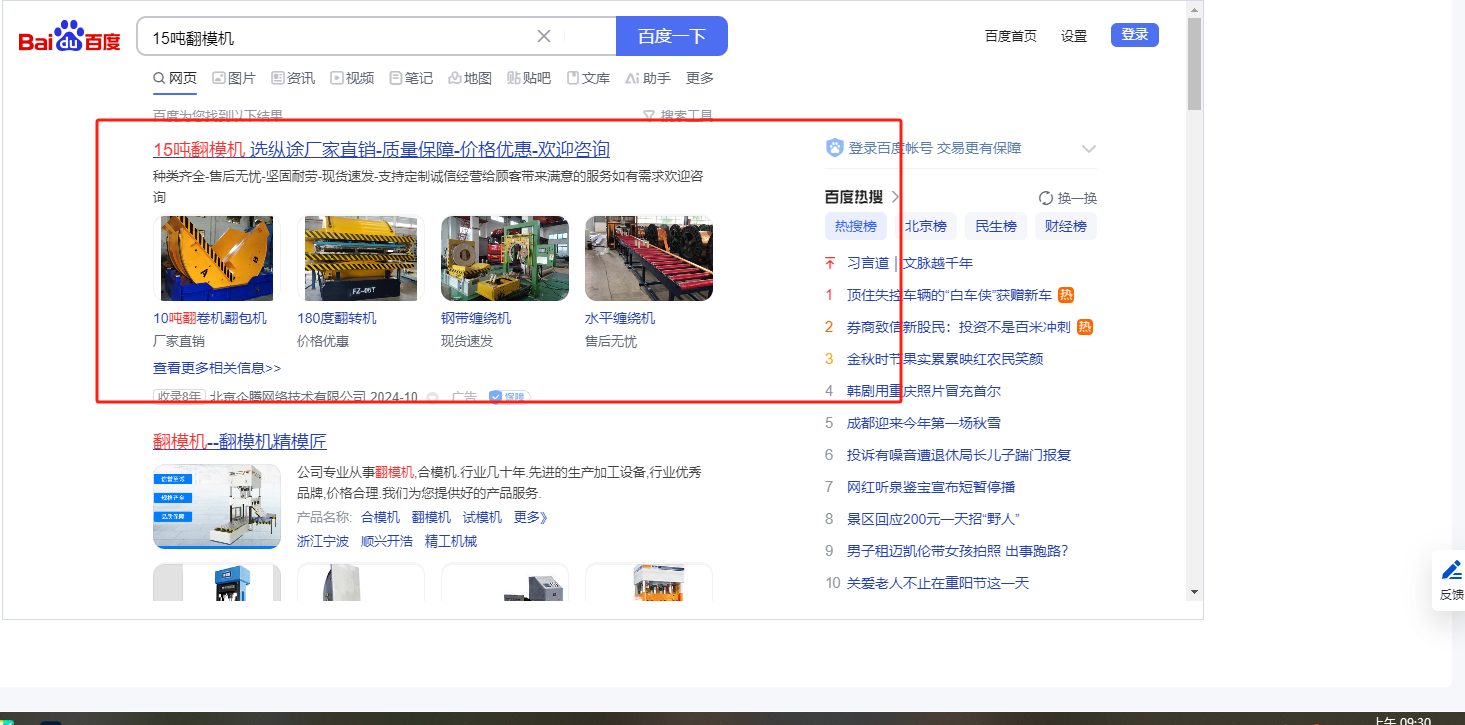This screenshot has width=1465, height=725.
Task: Expand the 登录百度帐号 panel chevron
Action: (1089, 149)
